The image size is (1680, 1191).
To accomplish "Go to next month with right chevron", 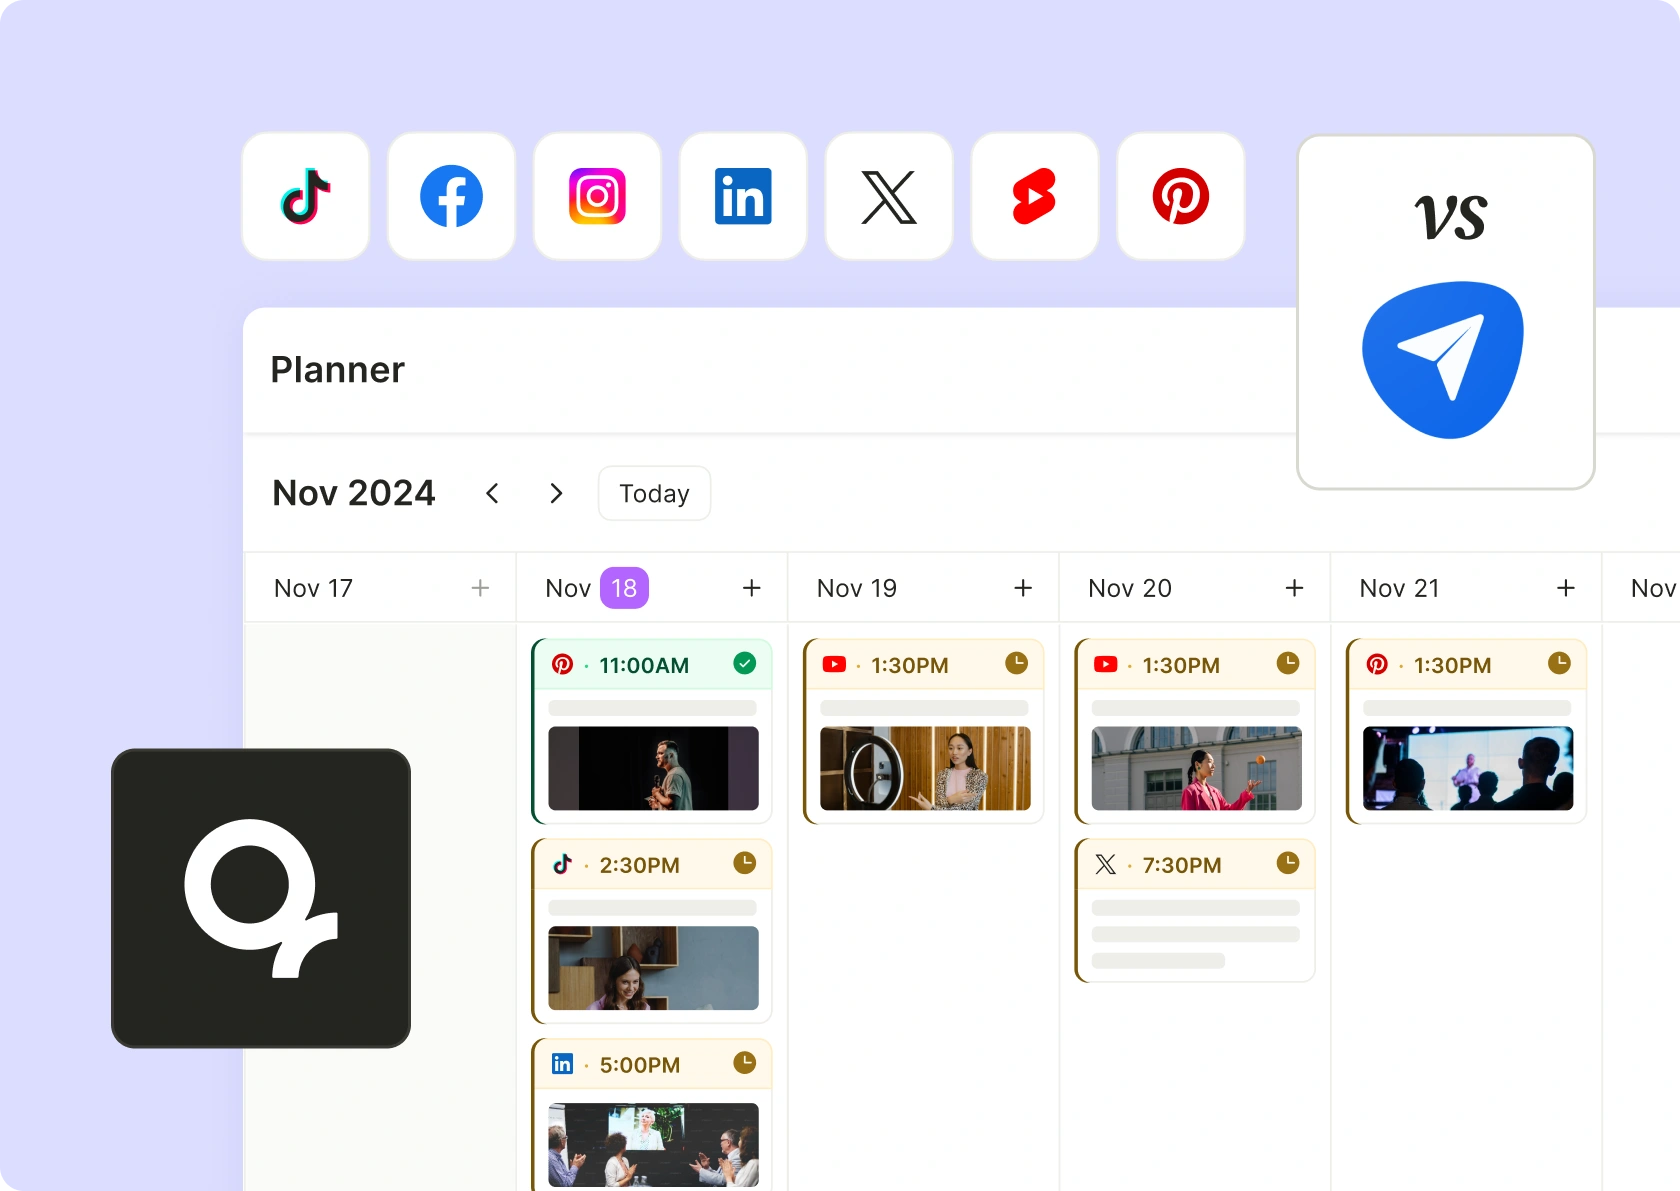I will [x=557, y=493].
